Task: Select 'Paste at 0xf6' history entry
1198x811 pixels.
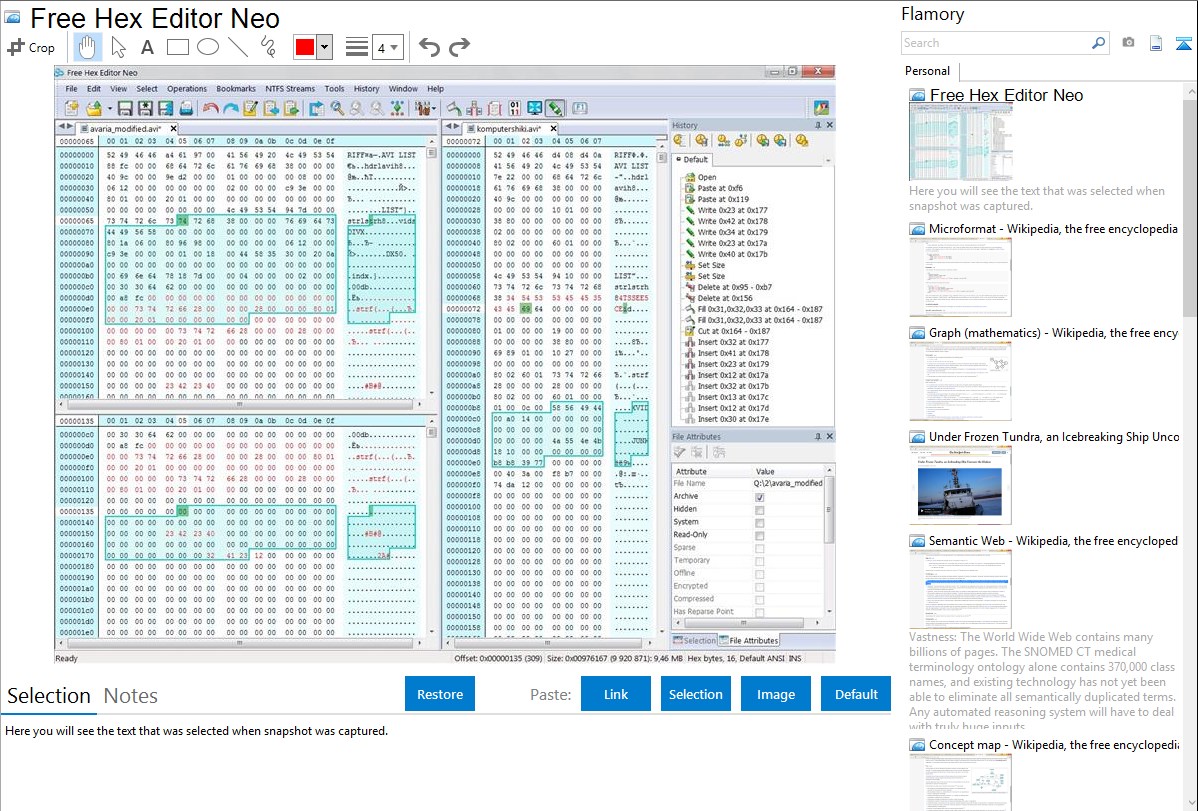Action: 720,188
